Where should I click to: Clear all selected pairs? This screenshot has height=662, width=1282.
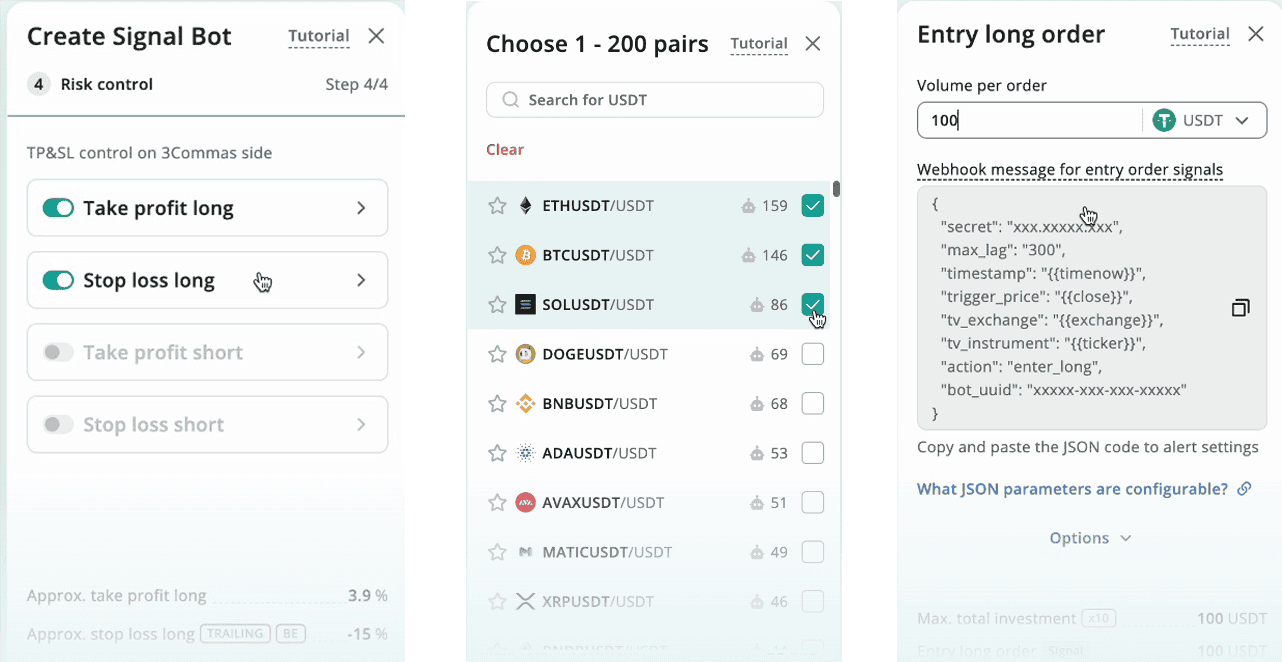click(x=505, y=149)
